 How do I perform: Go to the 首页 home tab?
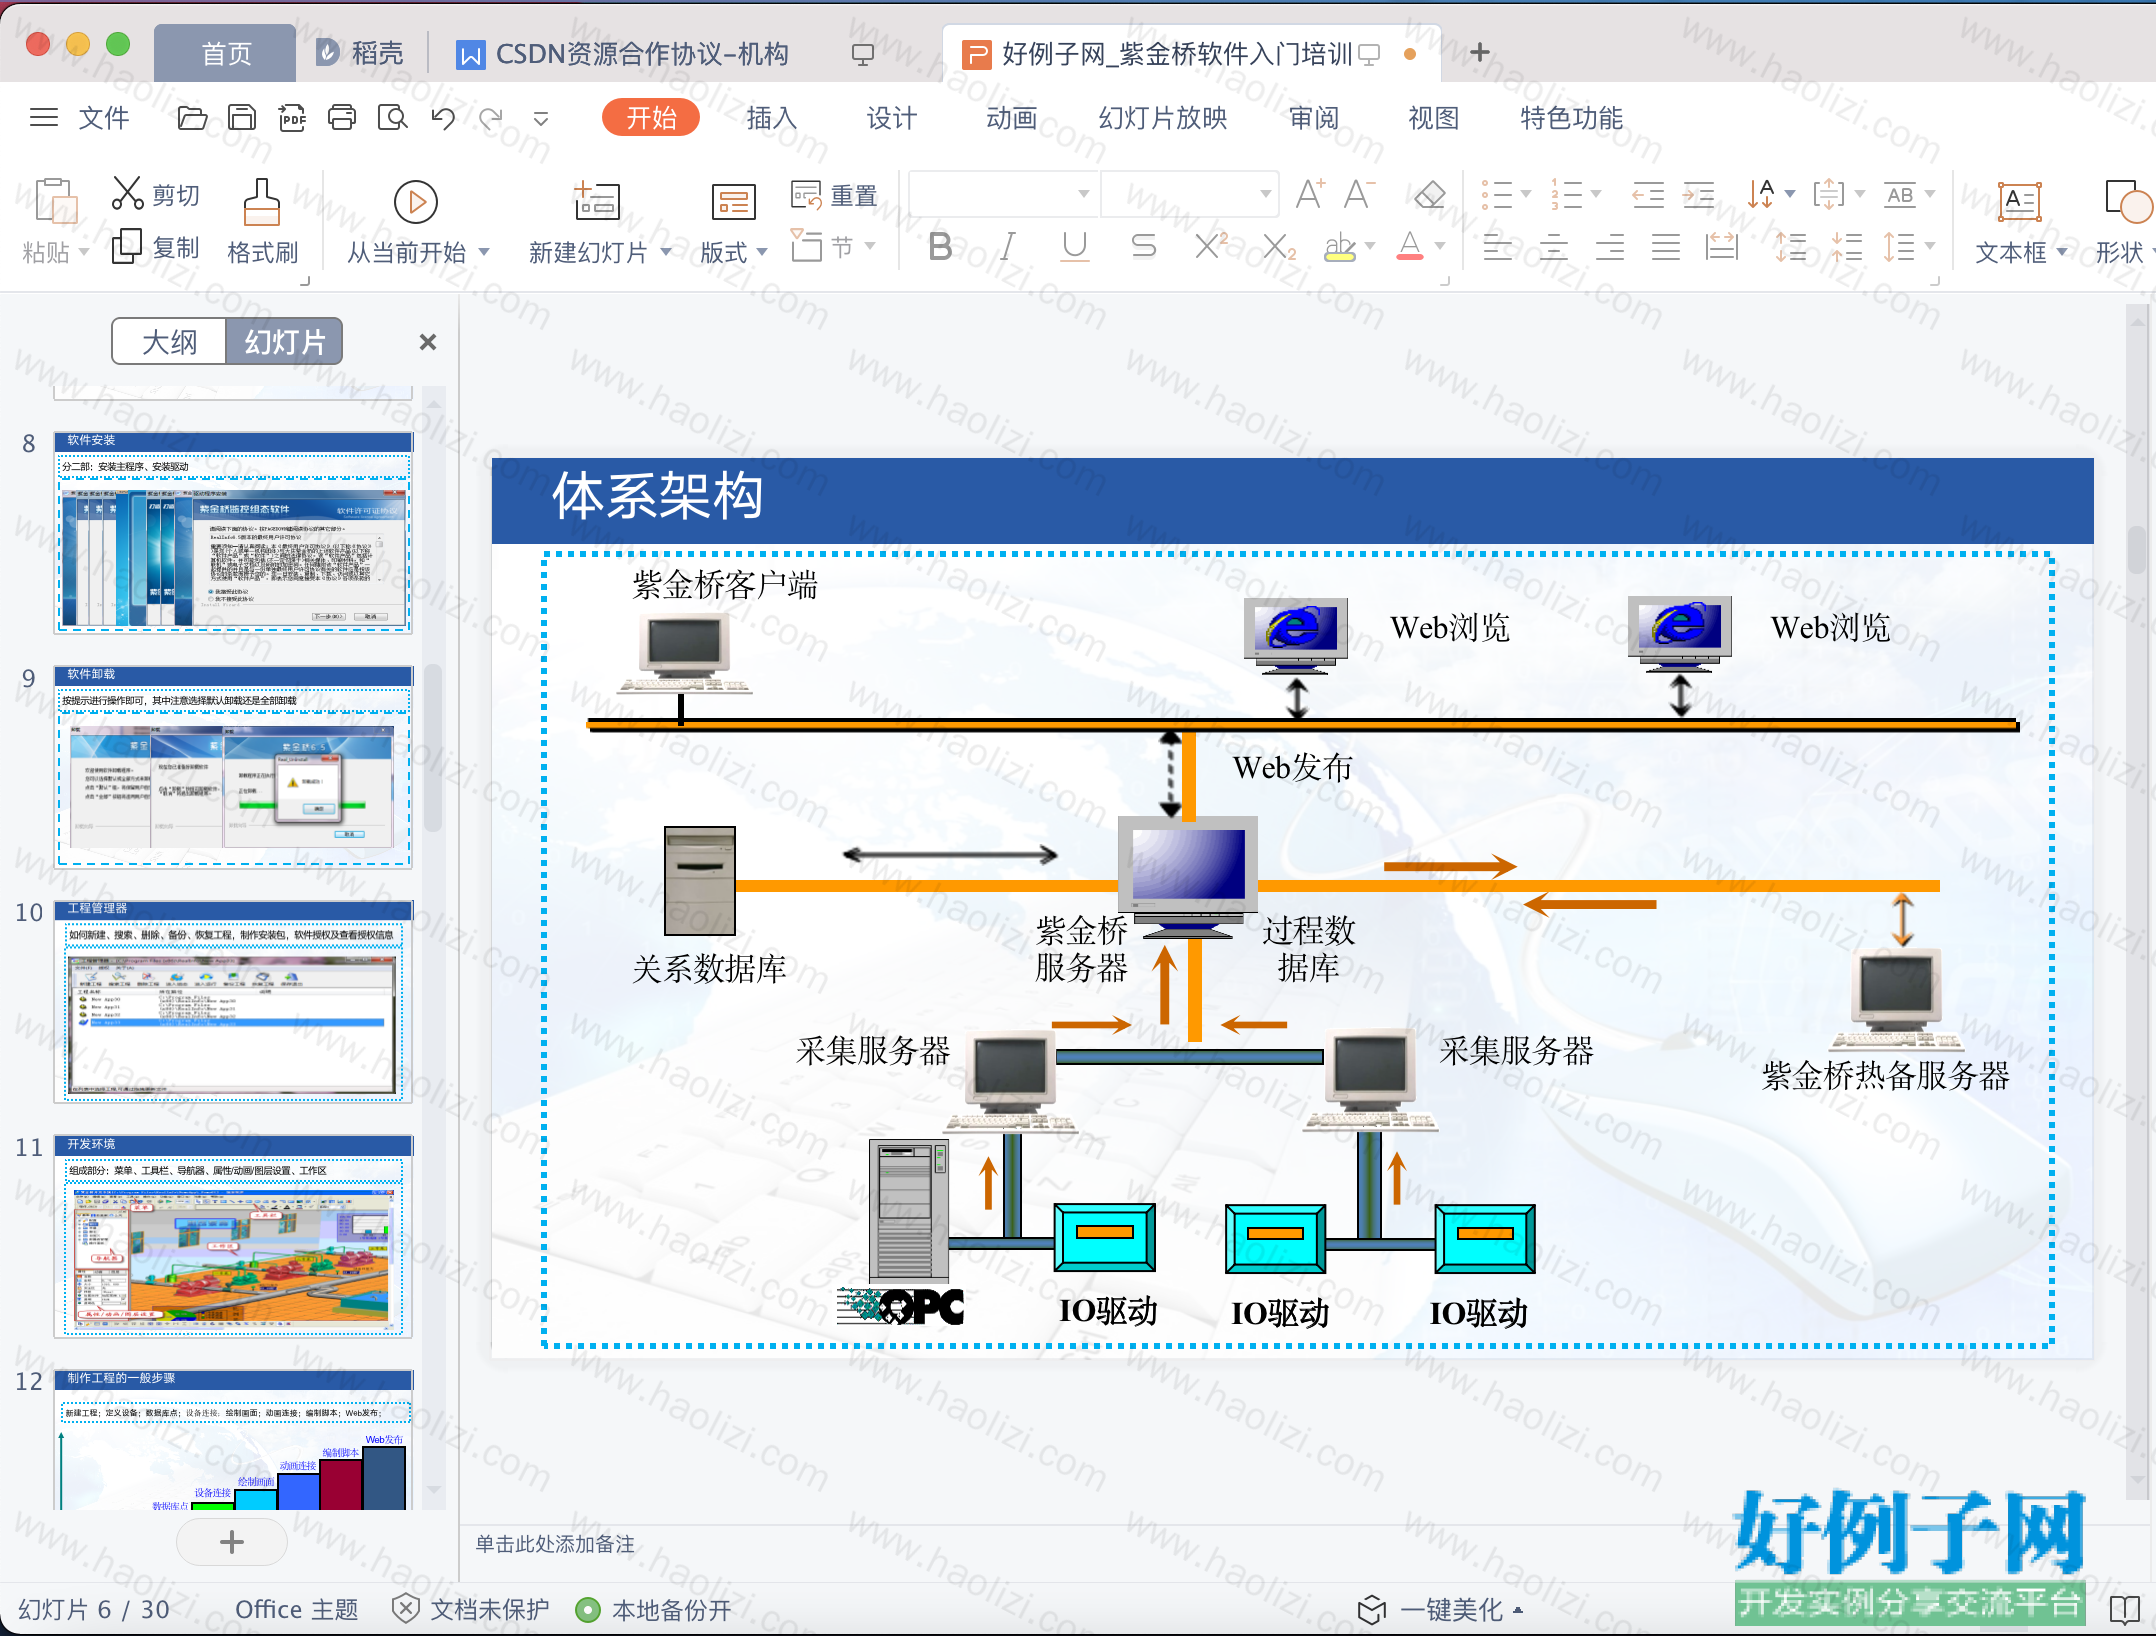226,53
